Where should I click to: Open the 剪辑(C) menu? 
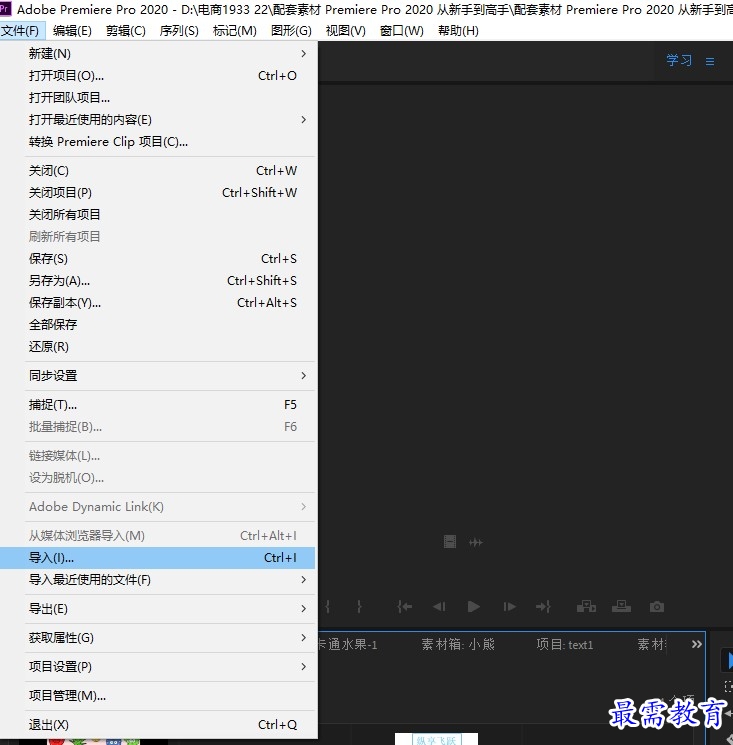point(126,31)
